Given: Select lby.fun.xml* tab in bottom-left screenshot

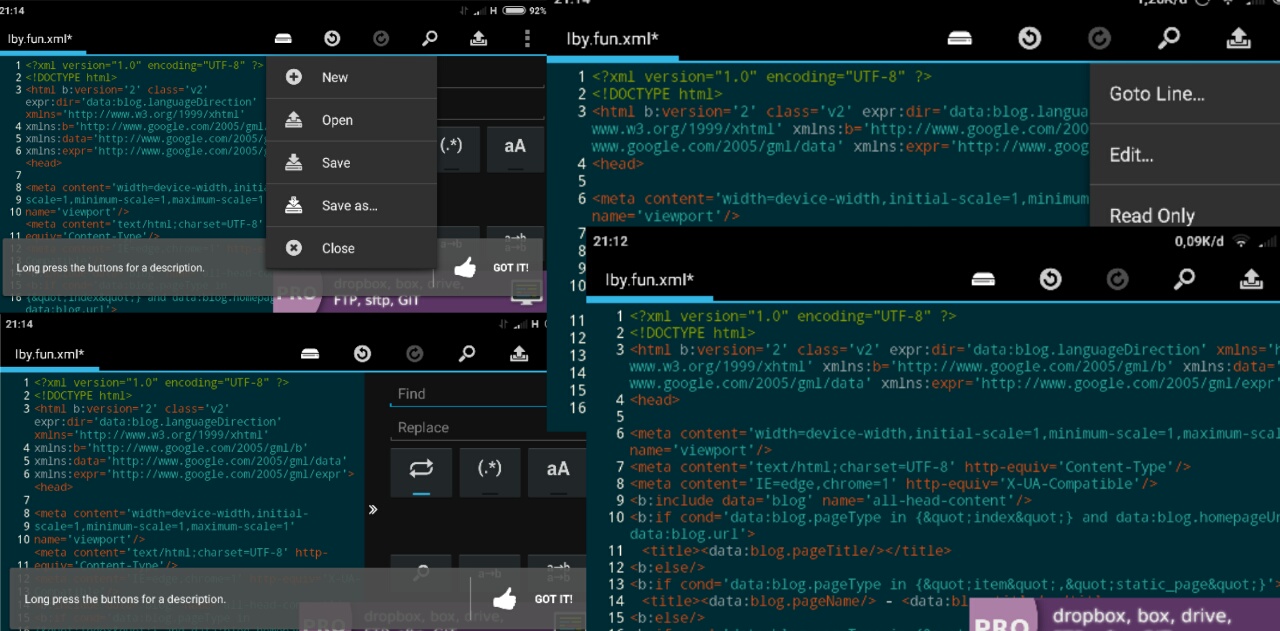Looking at the screenshot, I should pyautogui.click(x=50, y=354).
